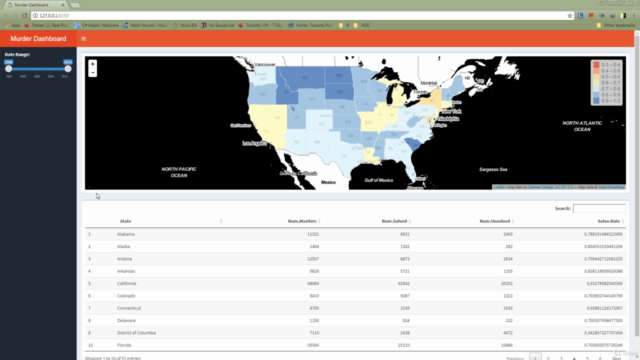Select table page 1 button
The image size is (640, 360).
pyautogui.click(x=535, y=358)
